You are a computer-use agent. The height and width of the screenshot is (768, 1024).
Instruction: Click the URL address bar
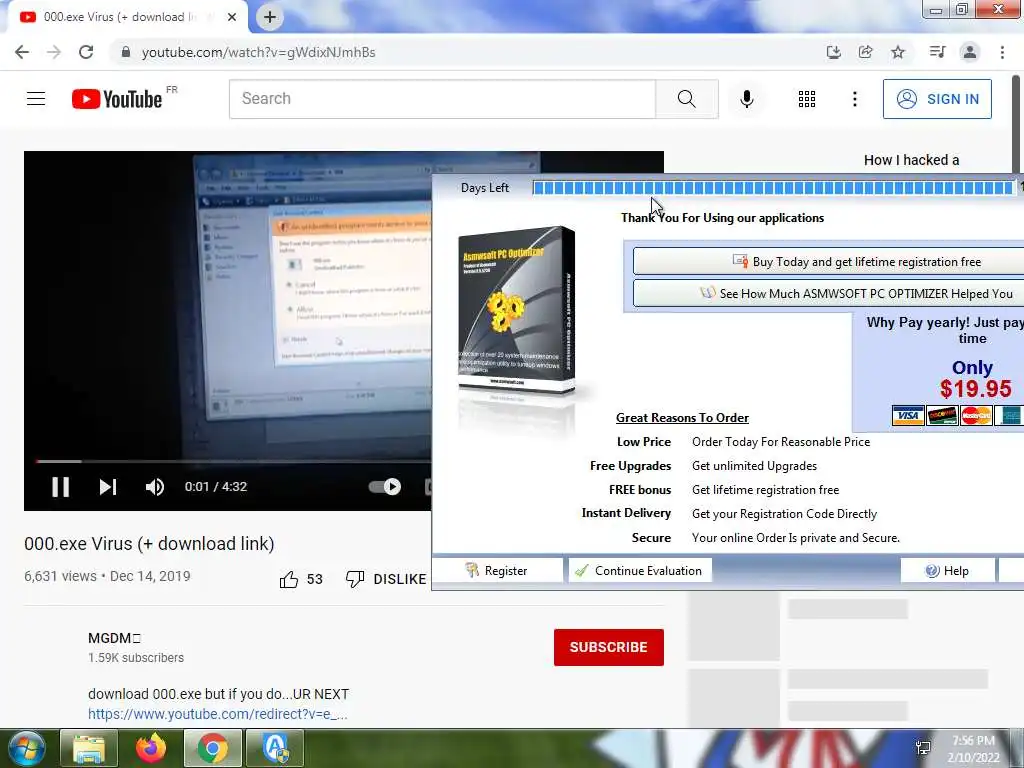click(x=457, y=52)
